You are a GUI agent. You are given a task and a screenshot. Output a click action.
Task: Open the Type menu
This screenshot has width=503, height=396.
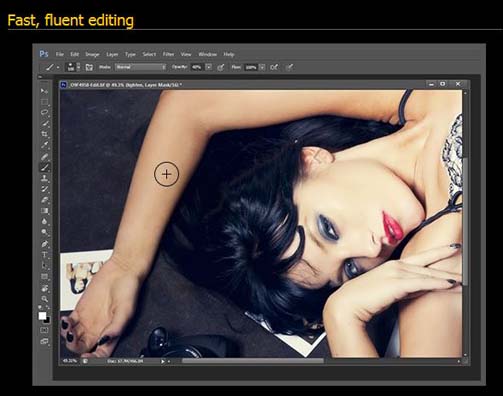(x=130, y=54)
